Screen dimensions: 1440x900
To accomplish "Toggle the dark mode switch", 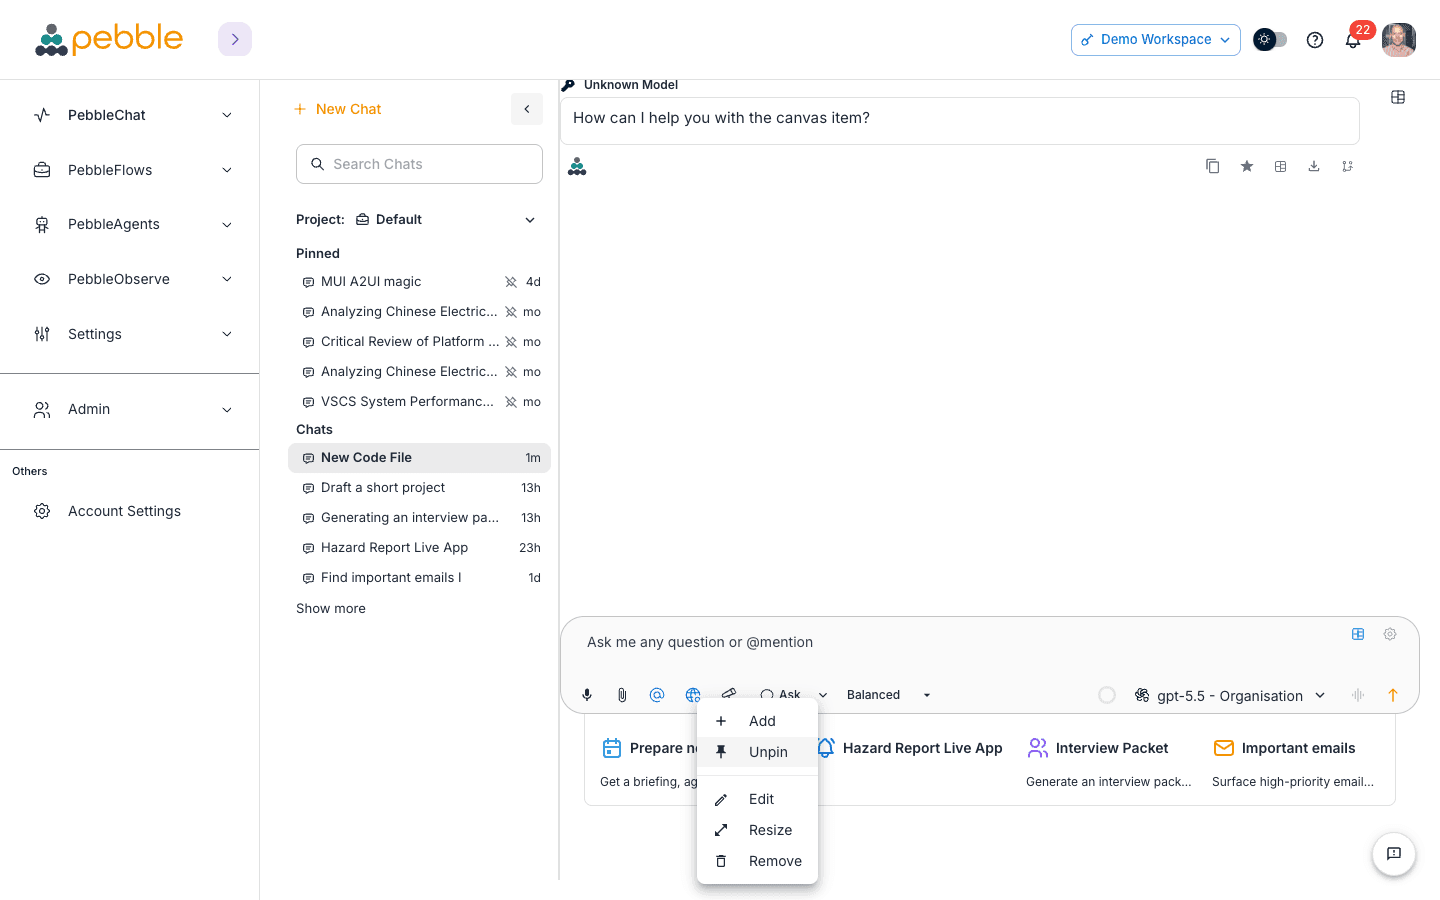I will tap(1270, 40).
